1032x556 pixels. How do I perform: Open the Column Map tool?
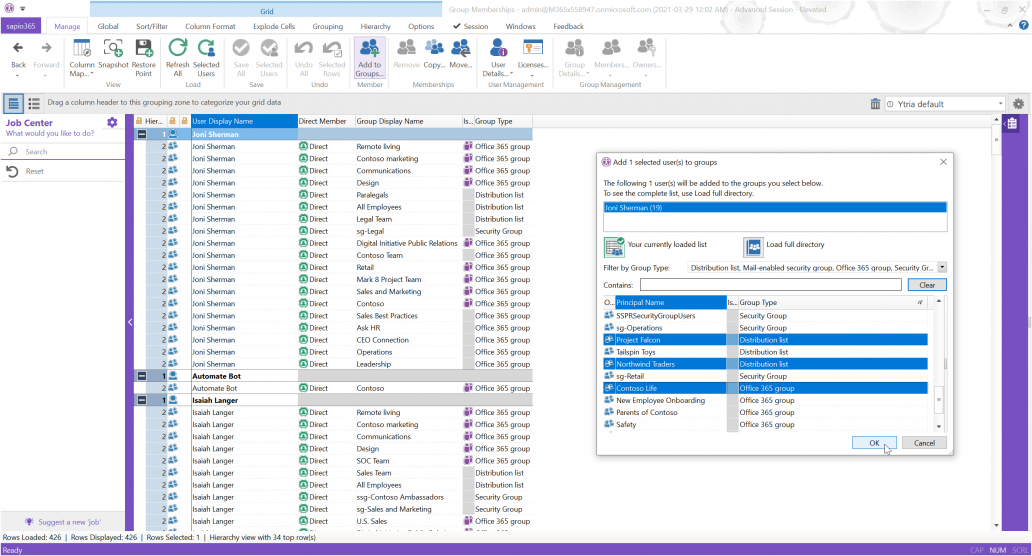coord(82,57)
